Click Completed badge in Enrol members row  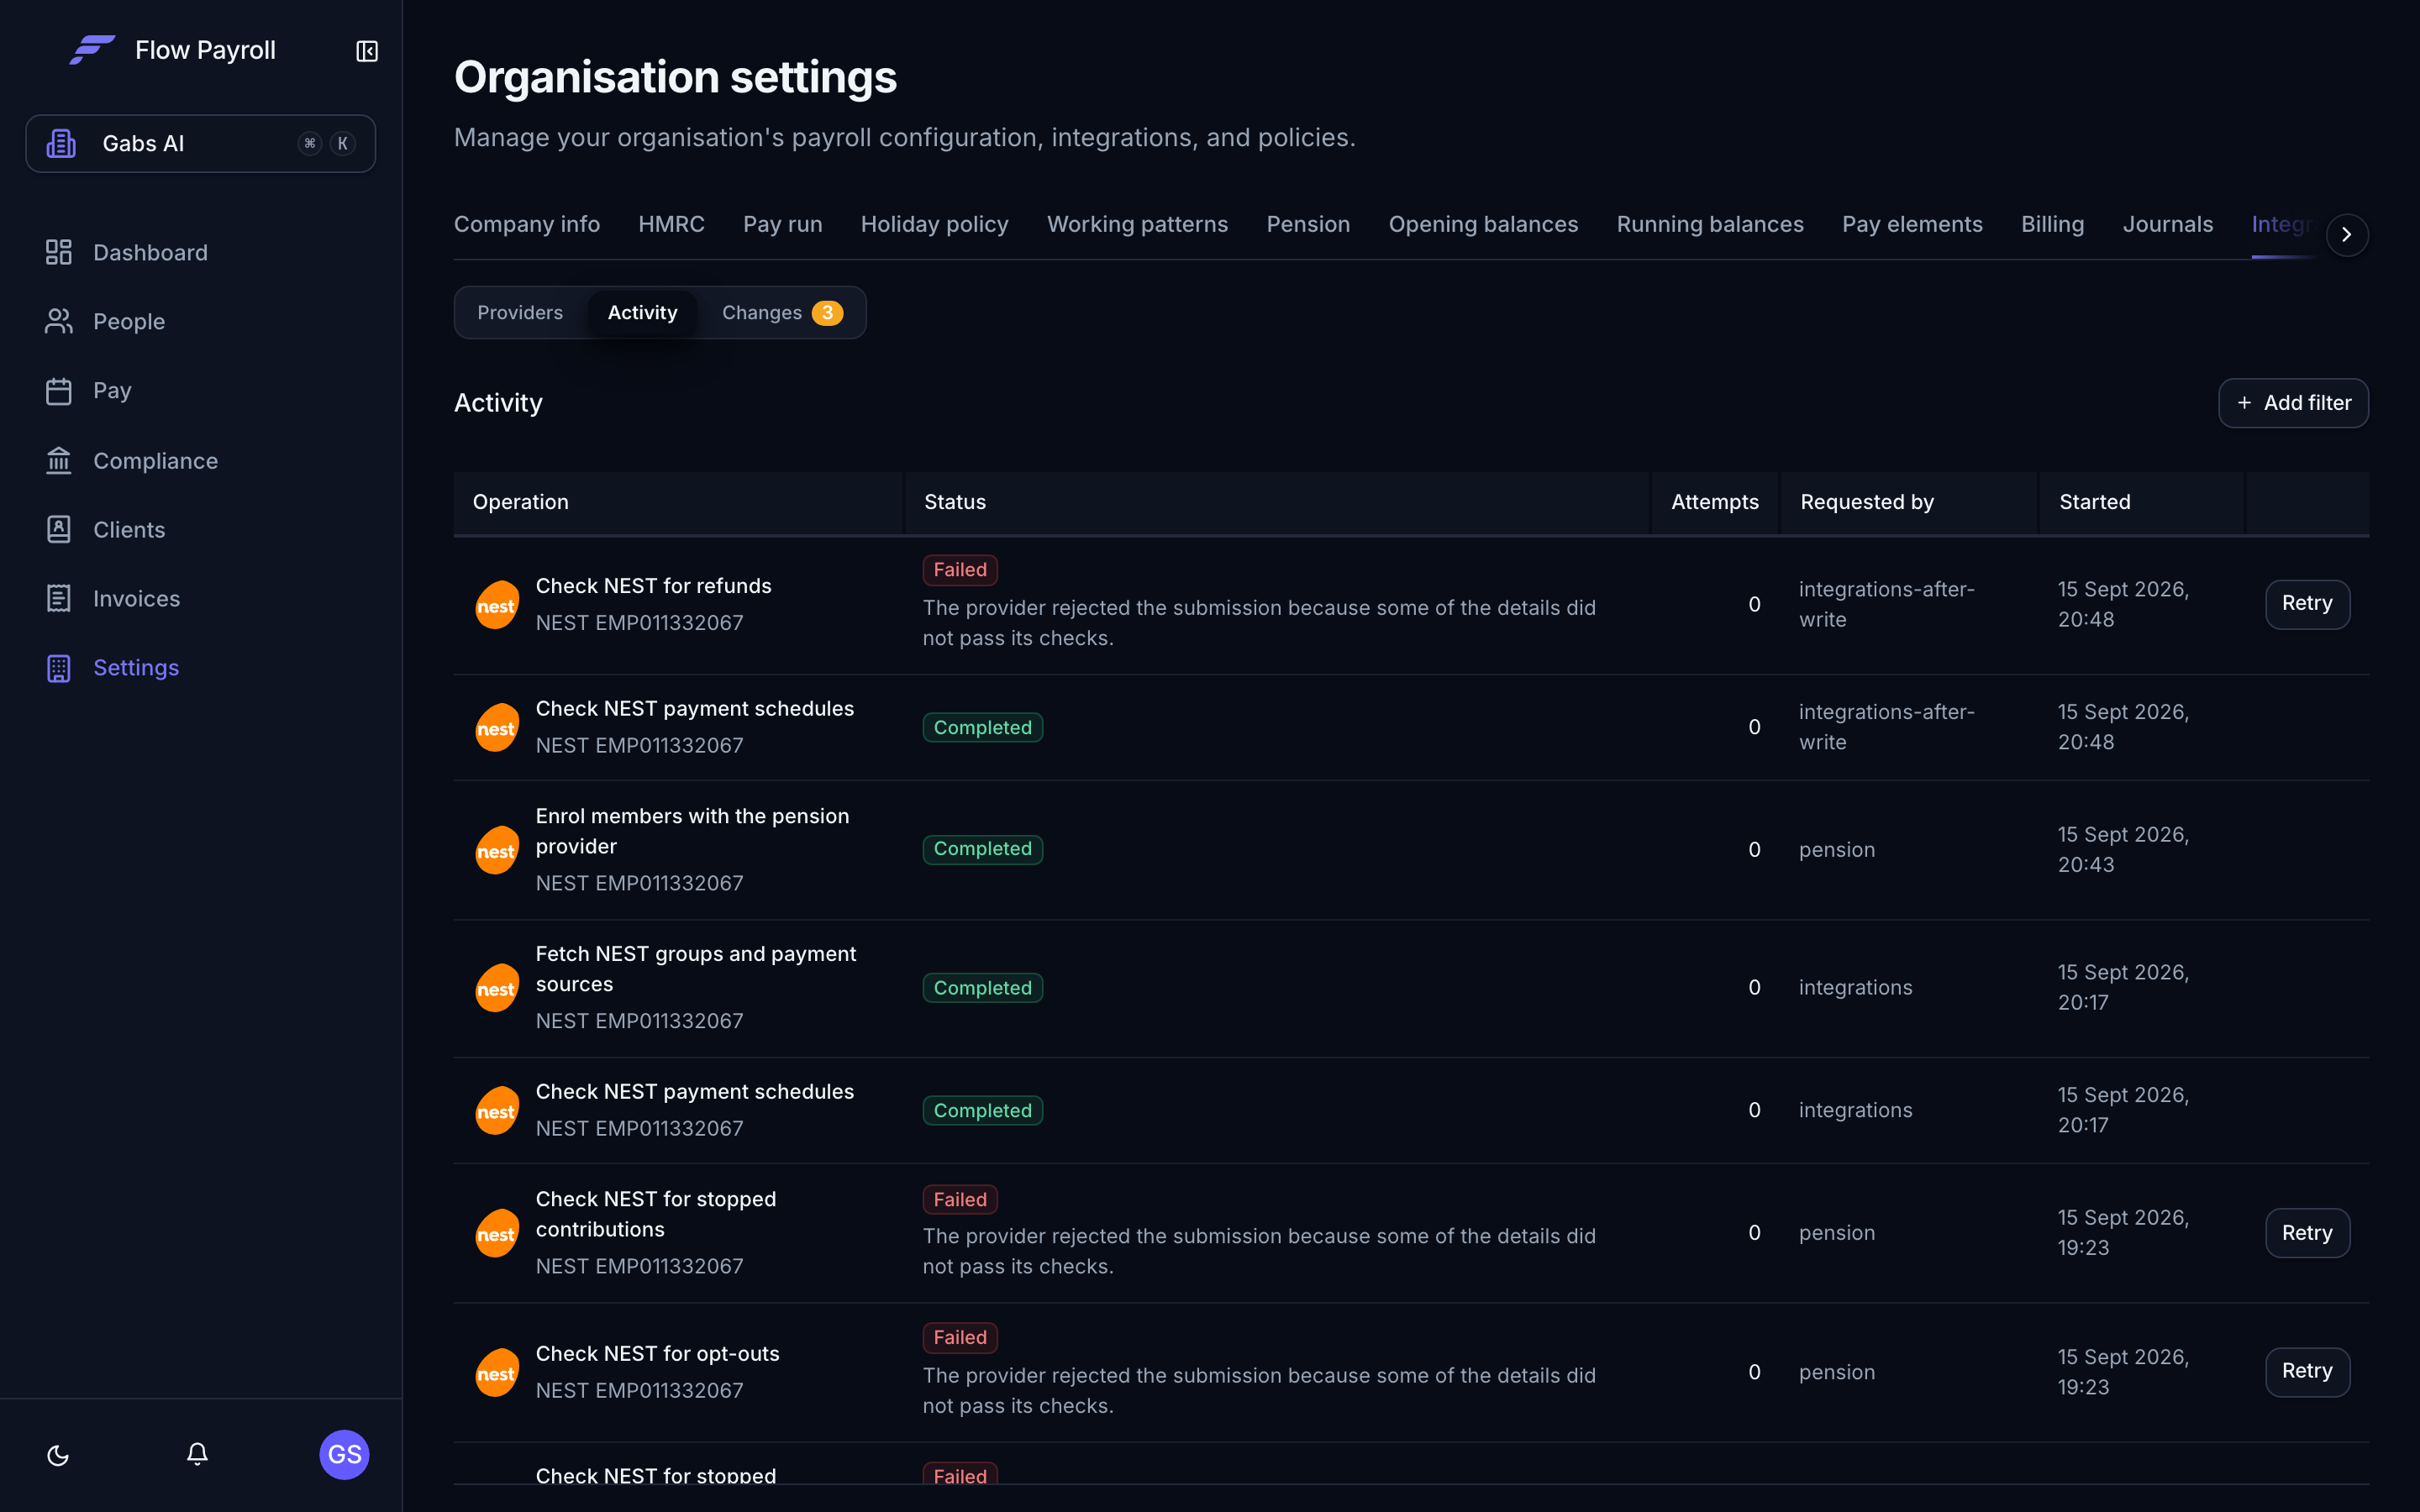point(982,849)
